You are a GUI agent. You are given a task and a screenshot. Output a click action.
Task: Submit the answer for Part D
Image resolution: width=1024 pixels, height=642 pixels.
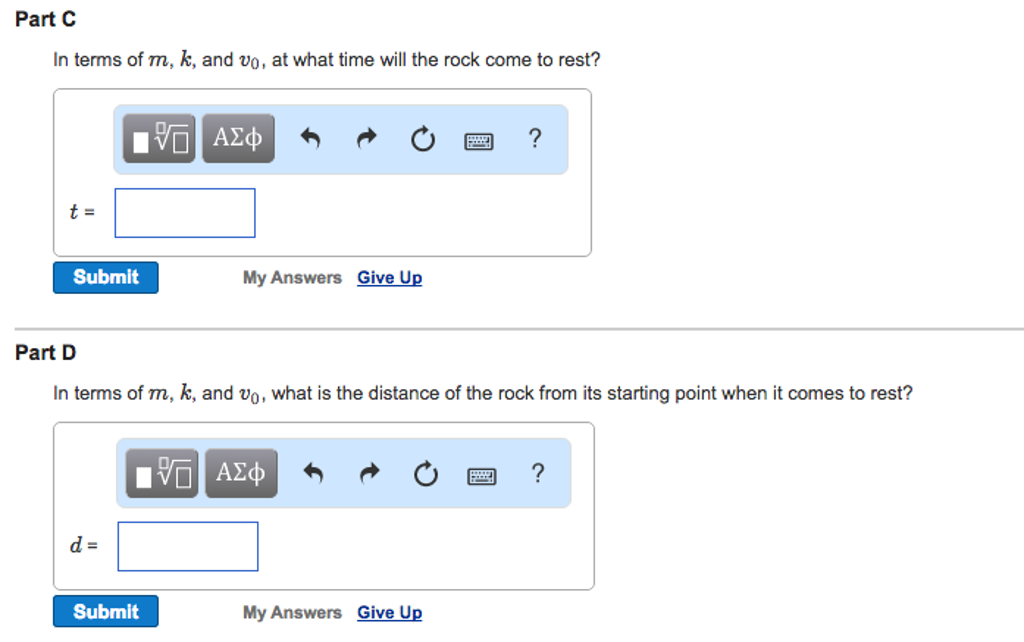pyautogui.click(x=105, y=611)
